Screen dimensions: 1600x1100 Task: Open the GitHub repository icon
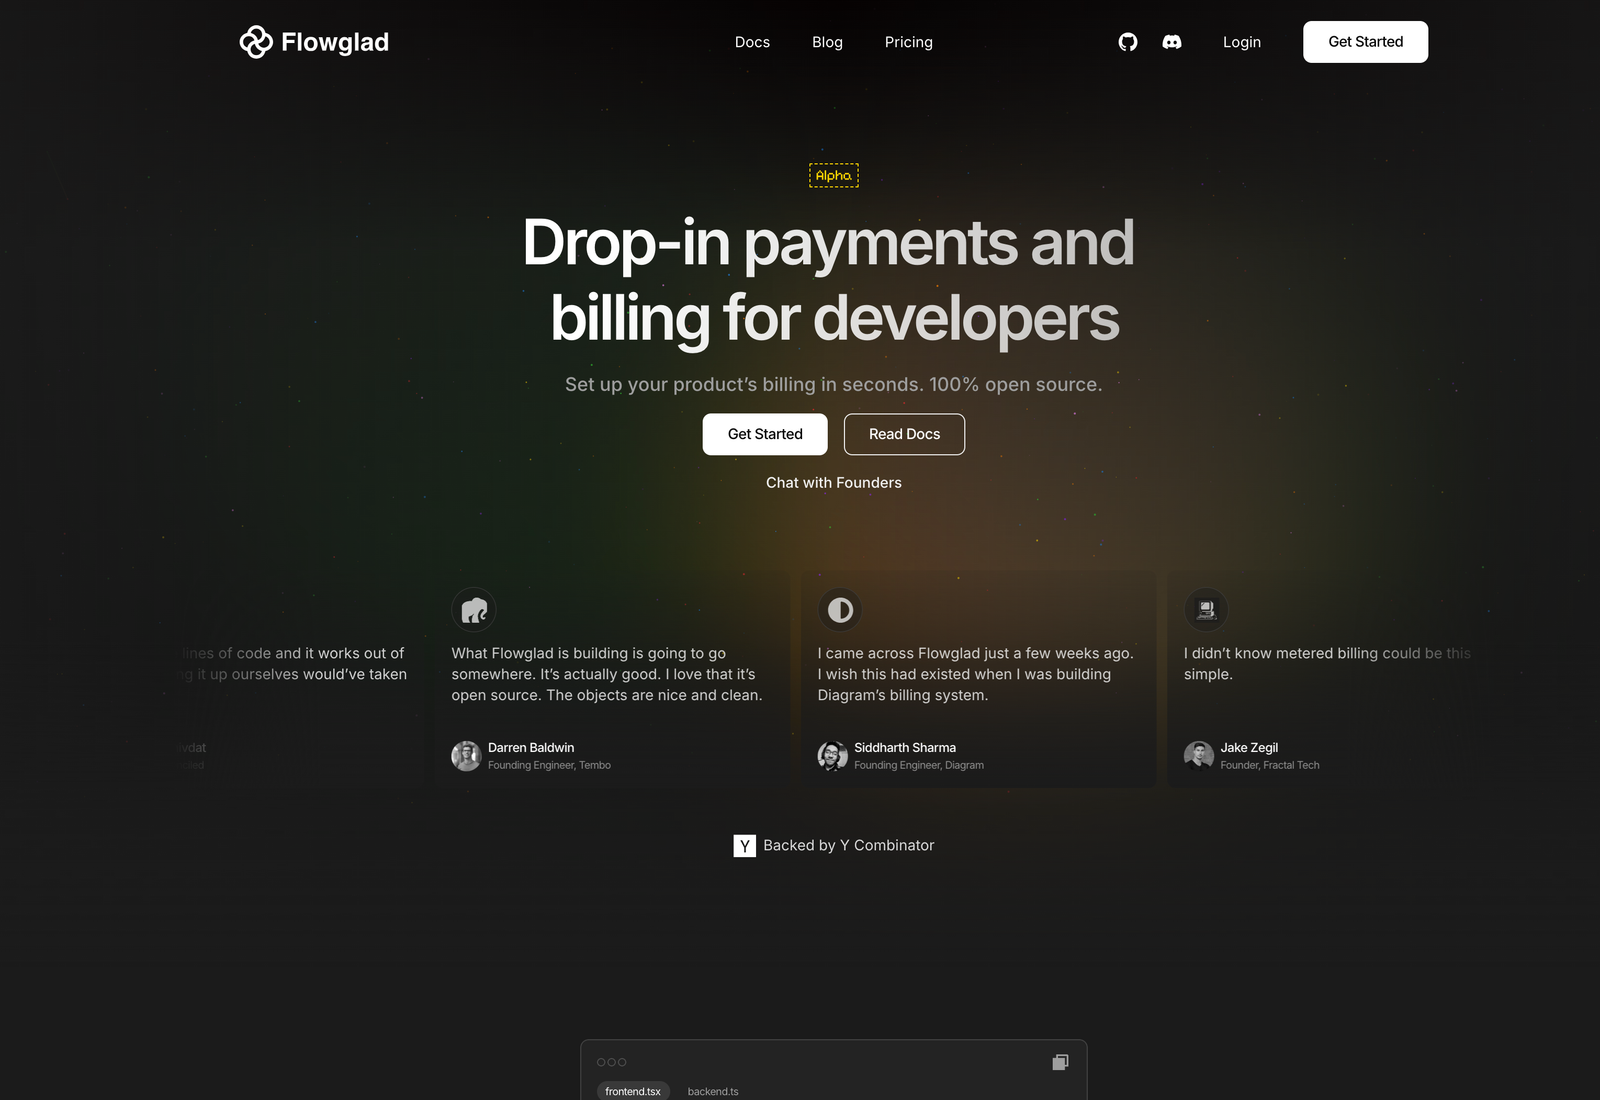coord(1128,42)
